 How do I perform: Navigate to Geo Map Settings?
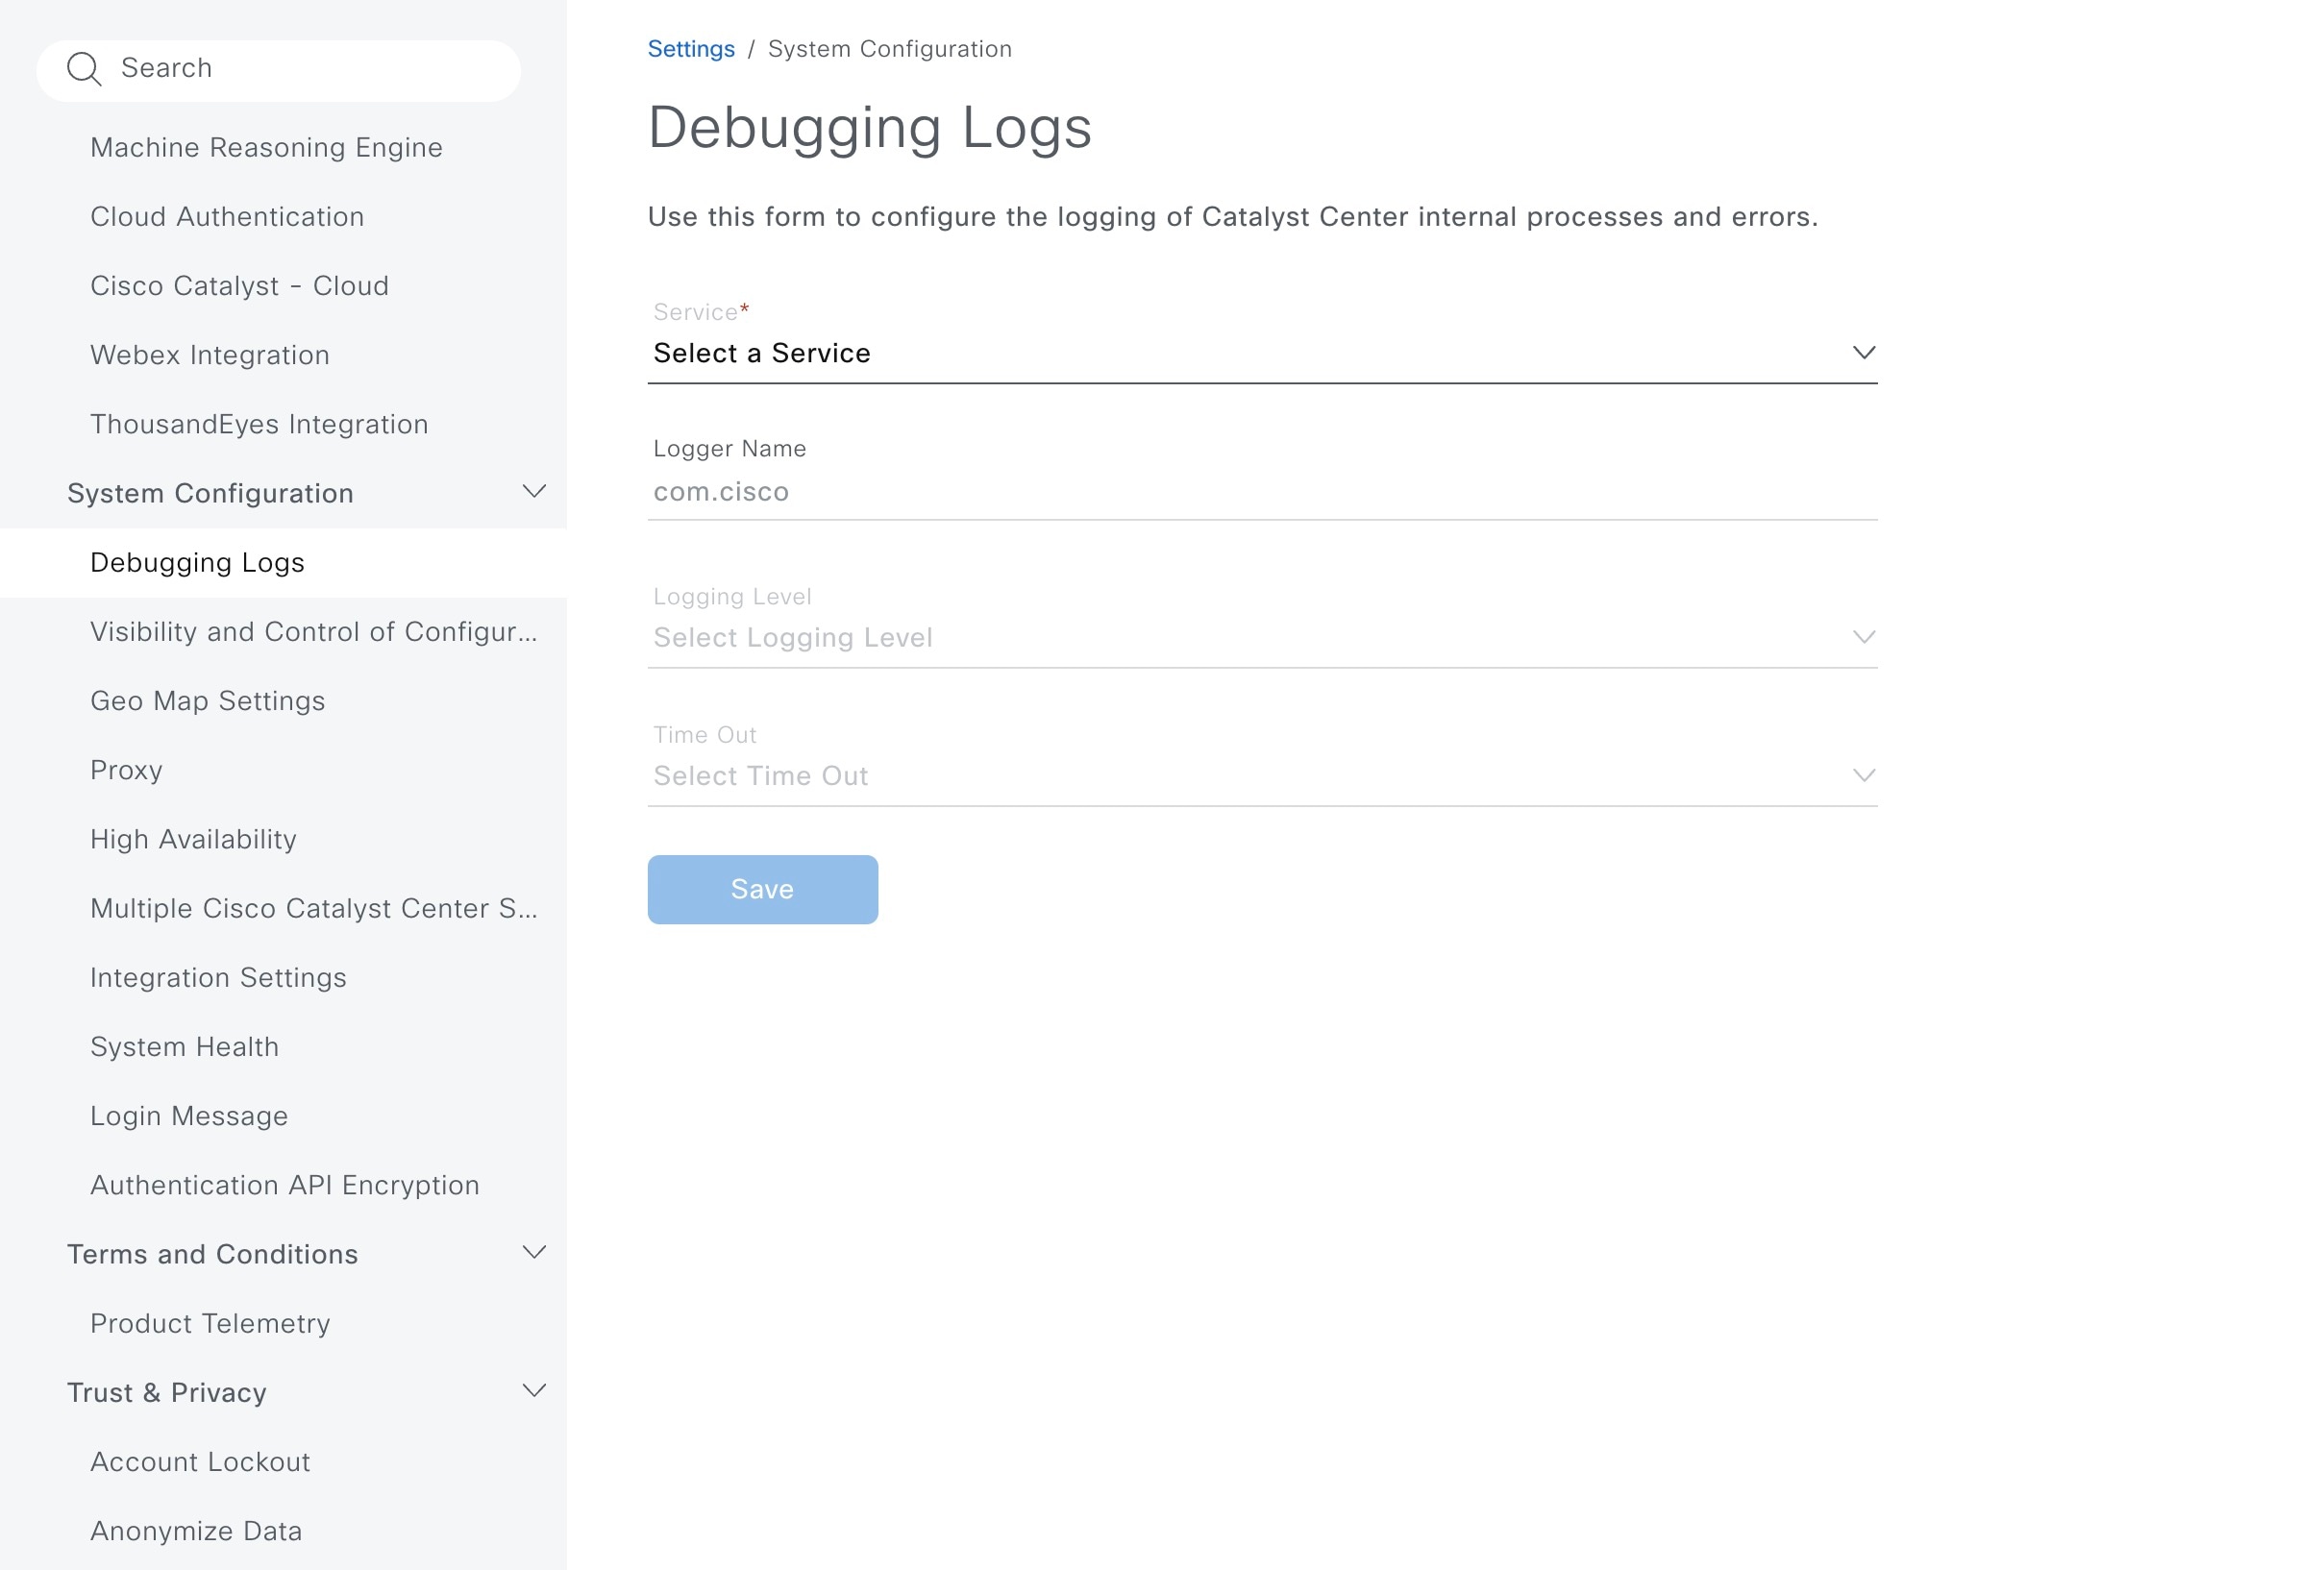point(209,700)
